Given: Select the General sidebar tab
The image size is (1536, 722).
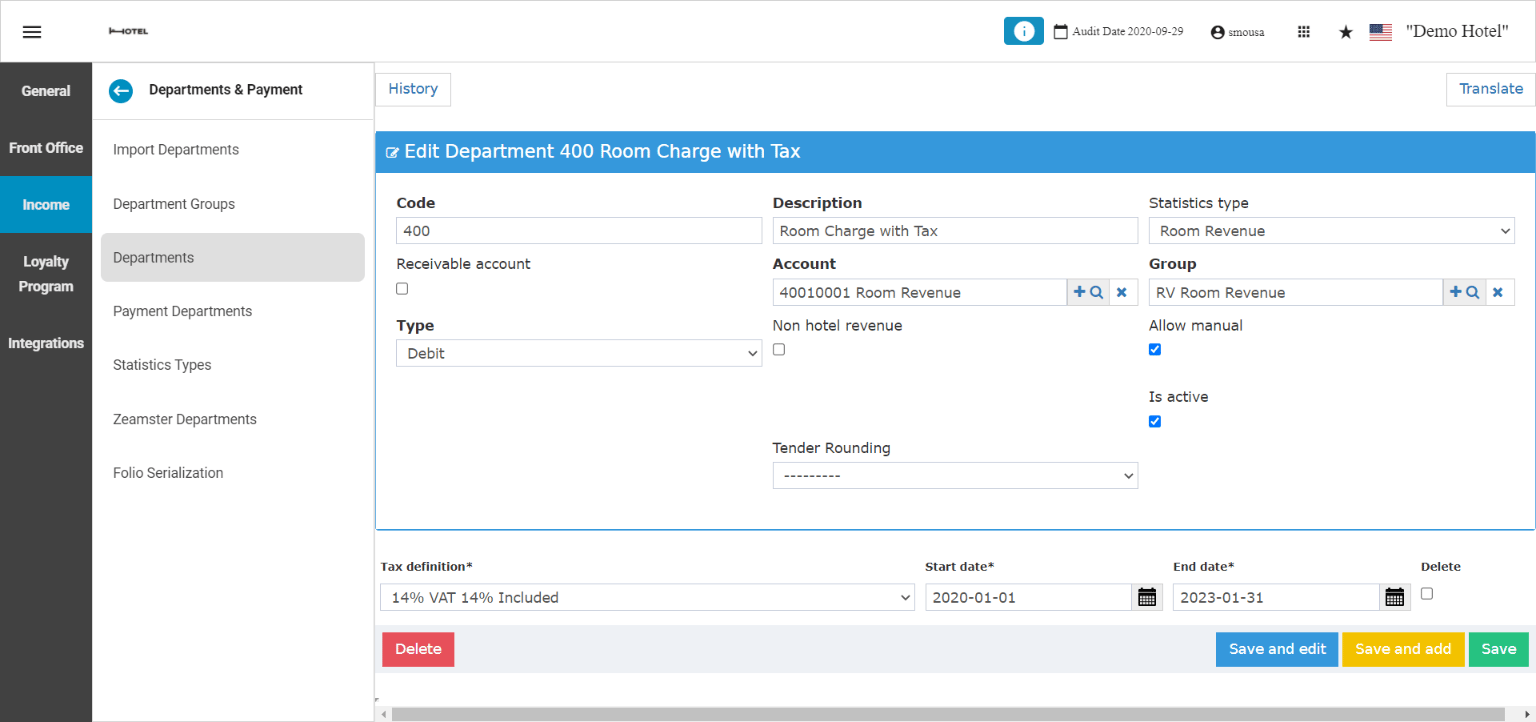Looking at the screenshot, I should click(x=46, y=91).
